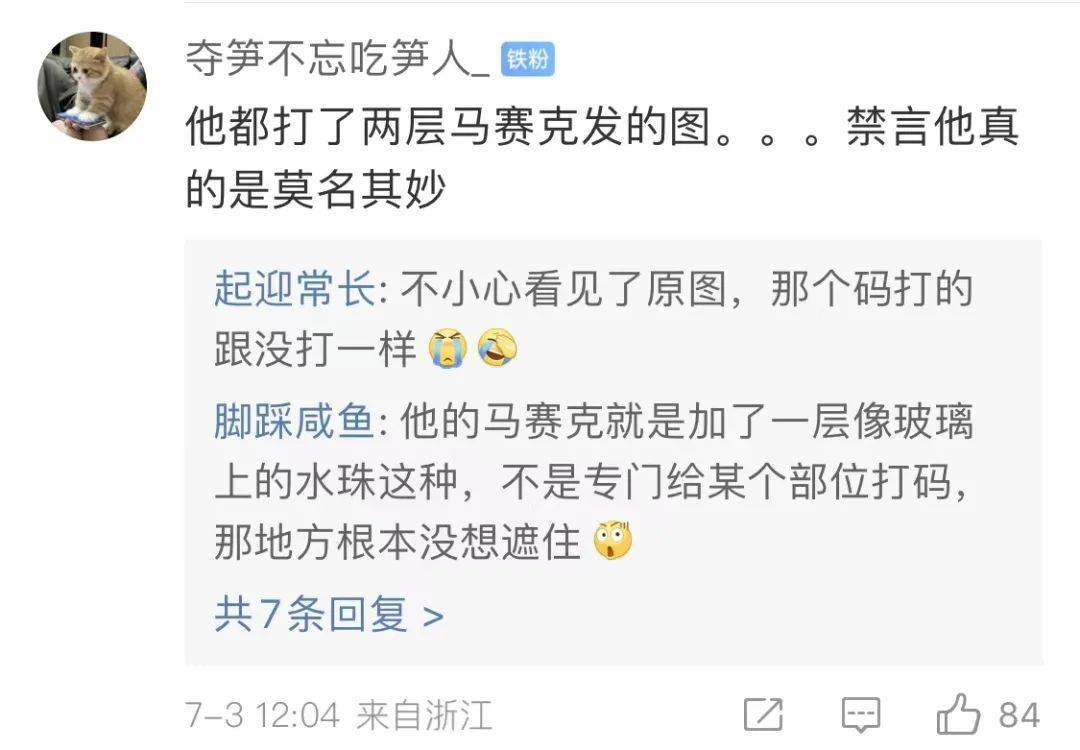Tap the comment speech bubble icon
The image size is (1080, 750).
pyautogui.click(x=861, y=715)
